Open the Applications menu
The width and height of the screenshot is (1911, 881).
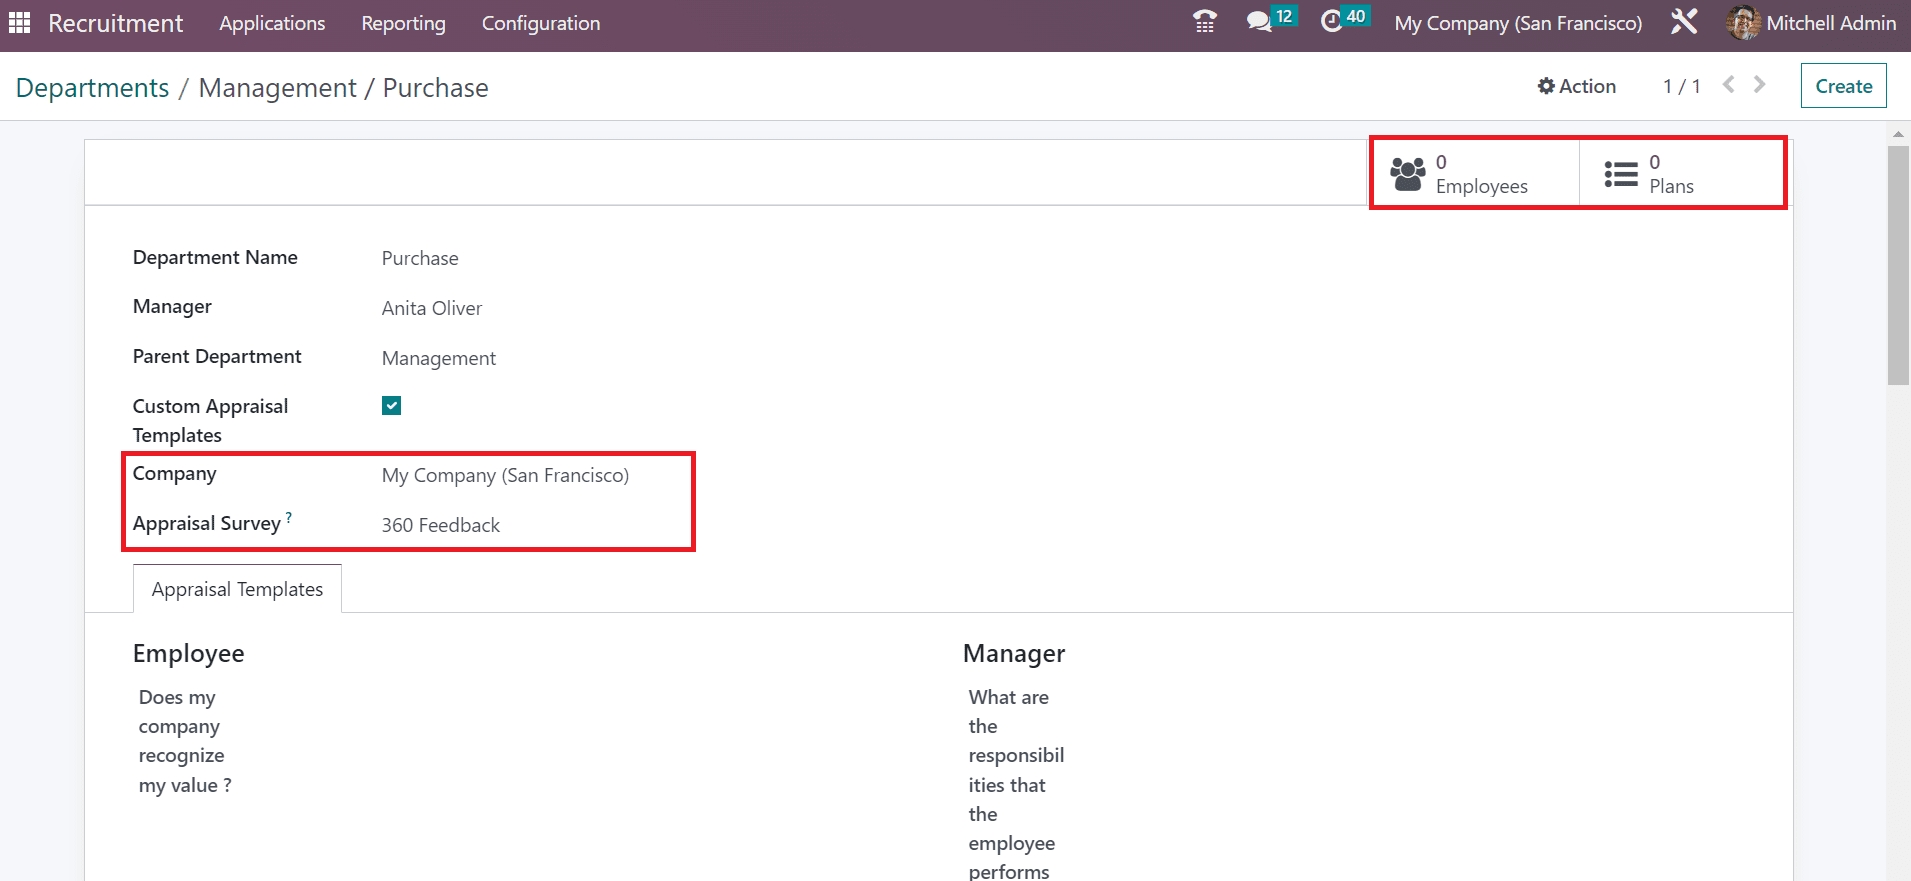(272, 23)
